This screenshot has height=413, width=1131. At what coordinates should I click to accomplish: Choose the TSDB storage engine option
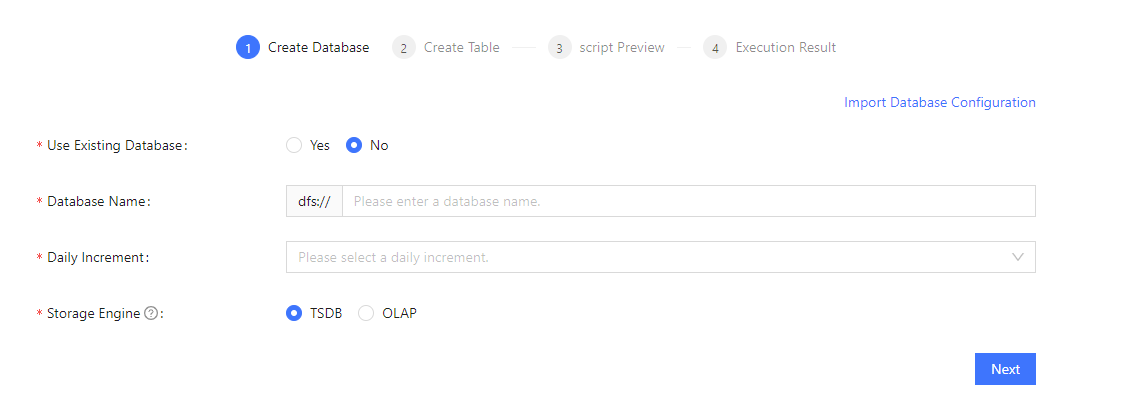pyautogui.click(x=294, y=313)
